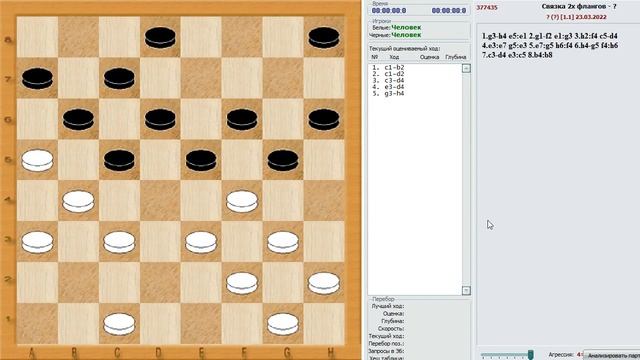Select move 1. c1-b2 in list
This screenshot has height=360, width=640.
point(388,67)
